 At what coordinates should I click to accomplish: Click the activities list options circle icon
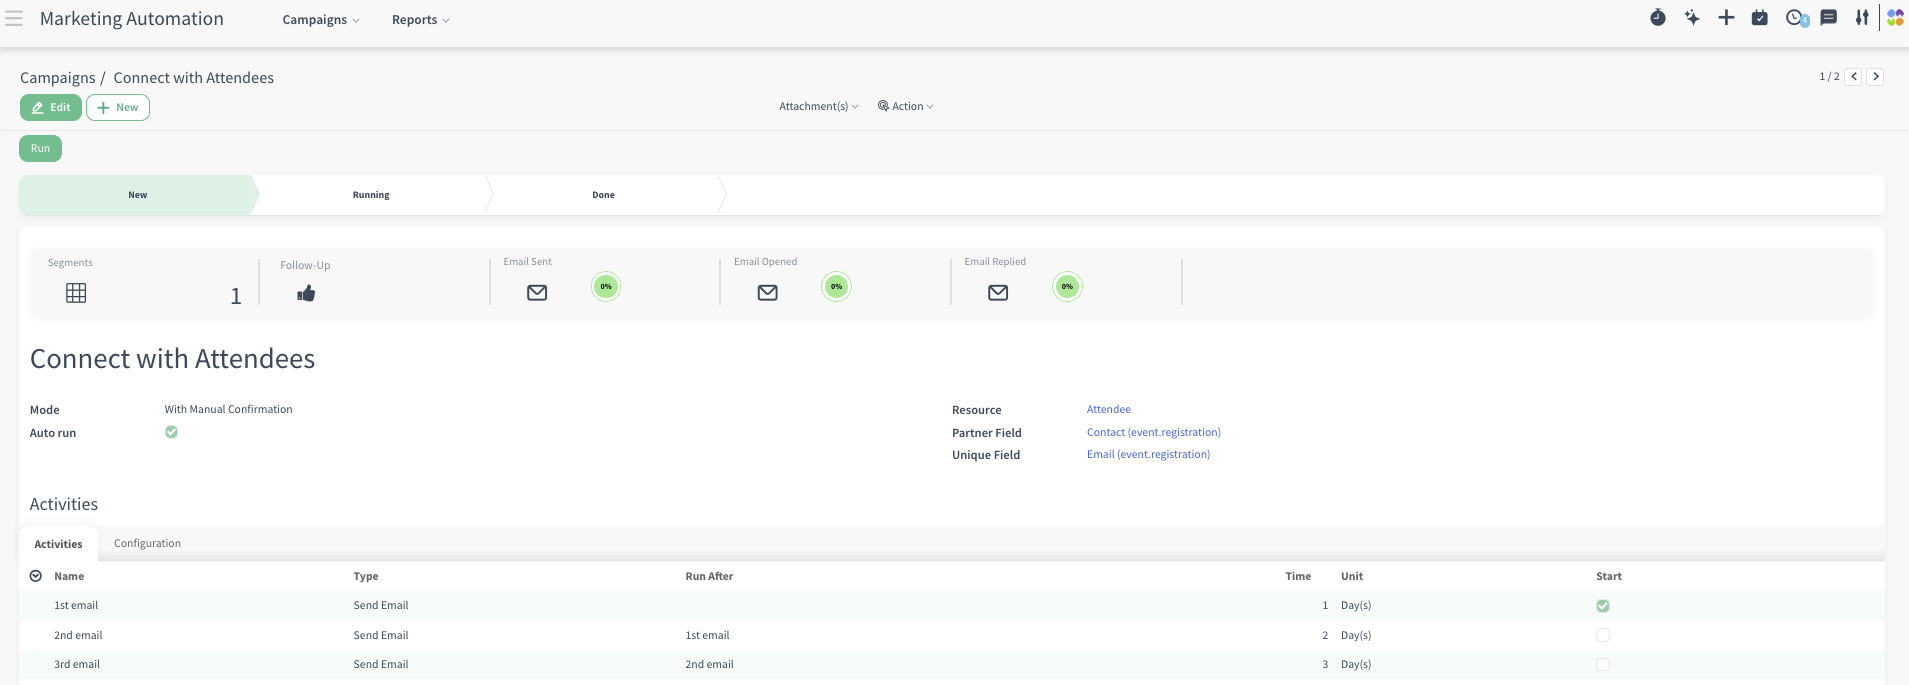coord(36,576)
